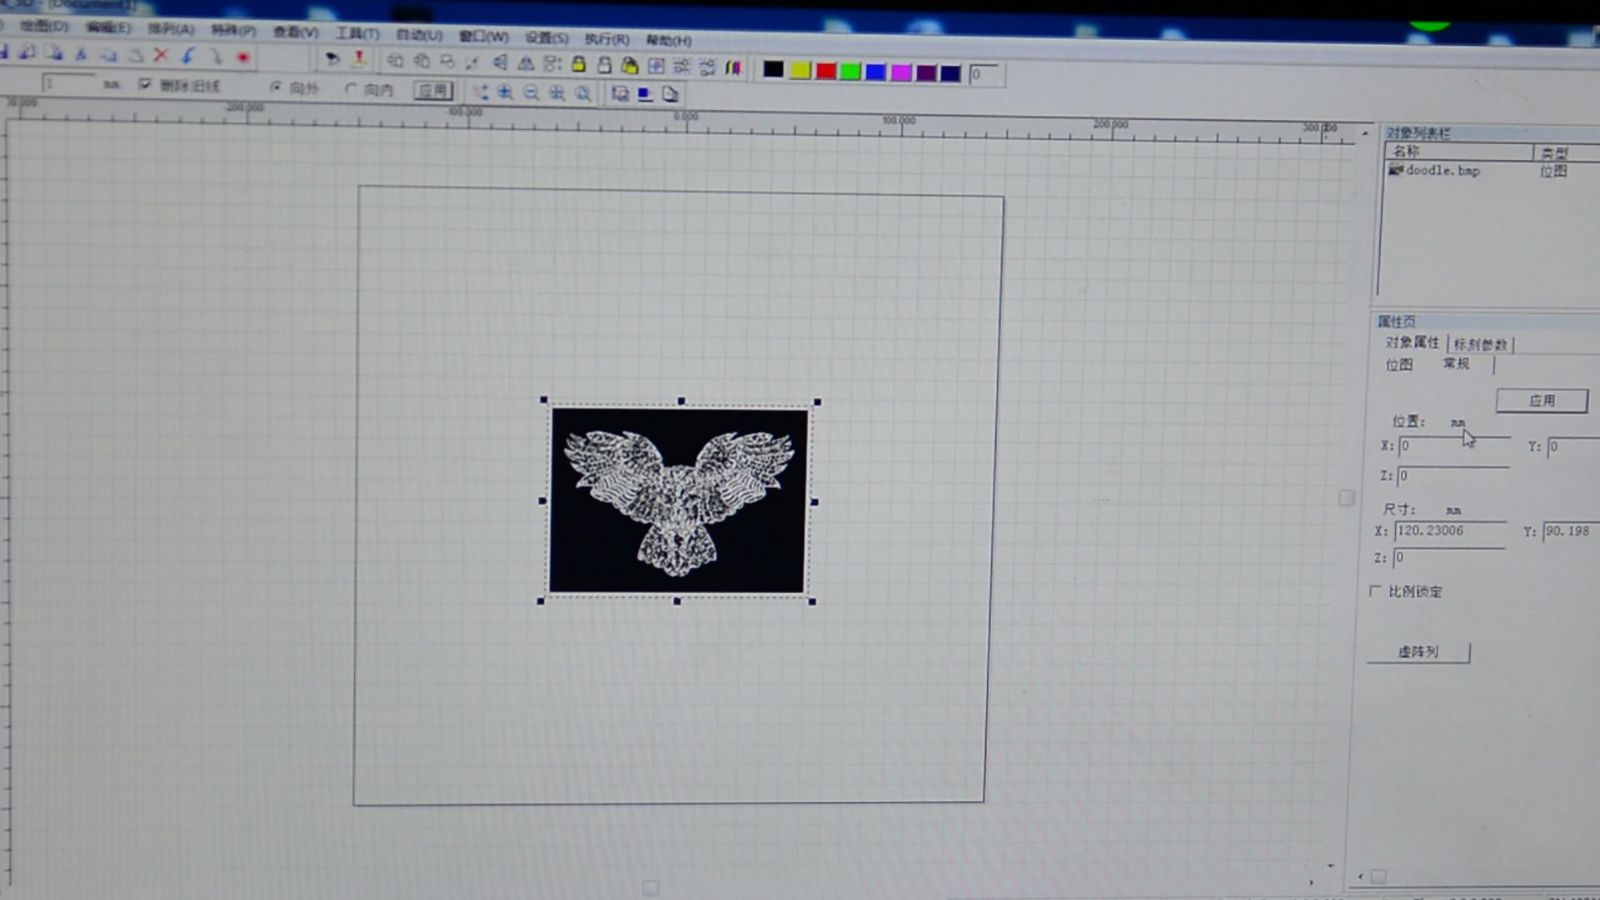Open the 查看(V) menu
The width and height of the screenshot is (1600, 900).
pyautogui.click(x=295, y=32)
